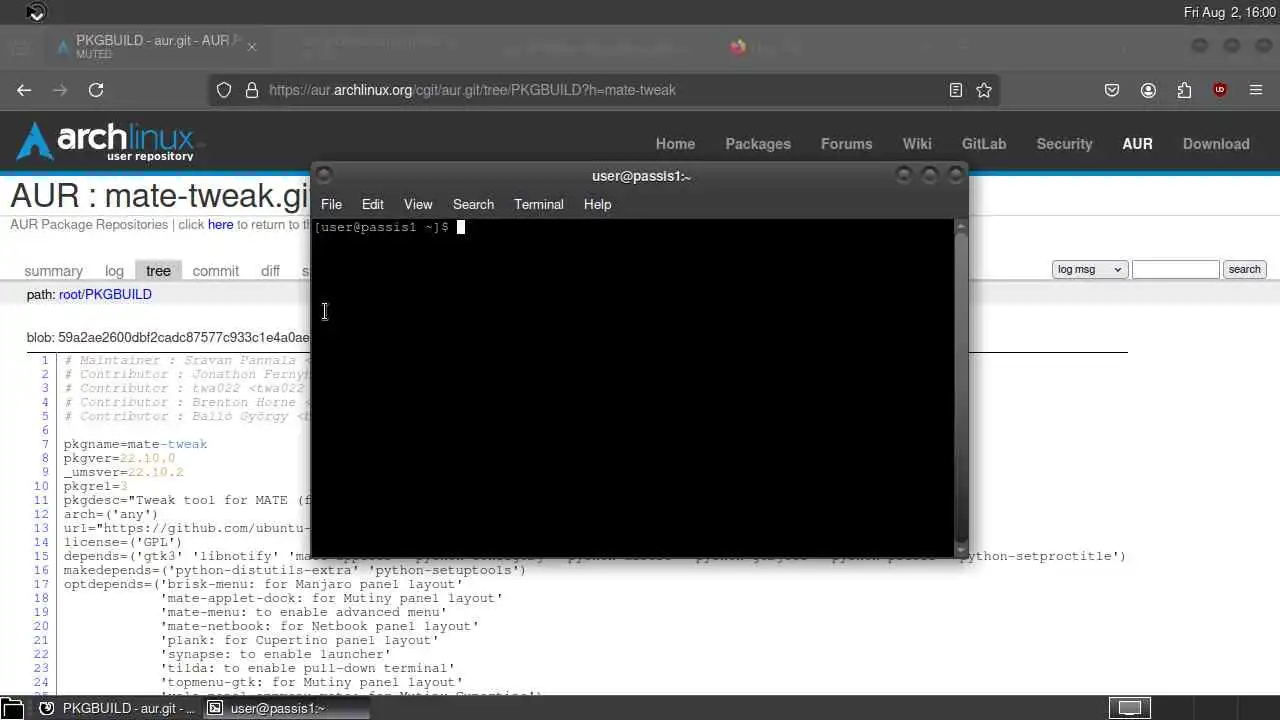Viewport: 1280px width, 720px height.
Task: Click the workspace switcher in bottom panel
Action: pos(1129,708)
